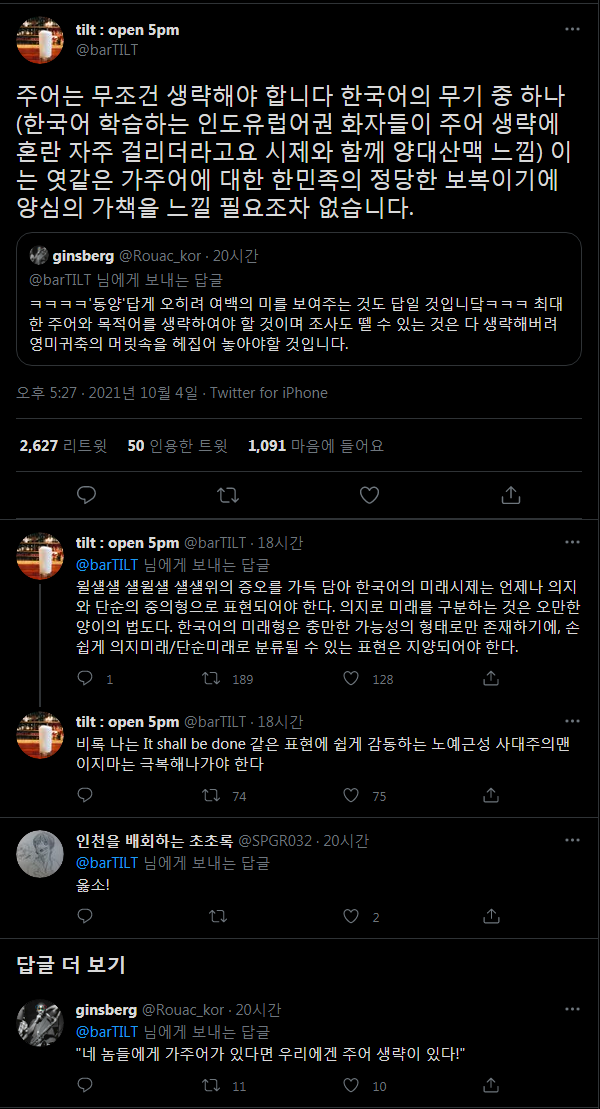This screenshot has height=1109, width=600.
Task: Like the reply with 128 likes
Action: click(x=352, y=679)
